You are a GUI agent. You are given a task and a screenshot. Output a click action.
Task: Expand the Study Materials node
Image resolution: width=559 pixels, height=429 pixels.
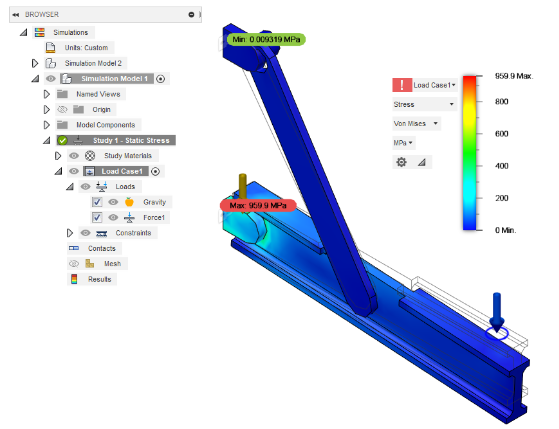point(58,156)
